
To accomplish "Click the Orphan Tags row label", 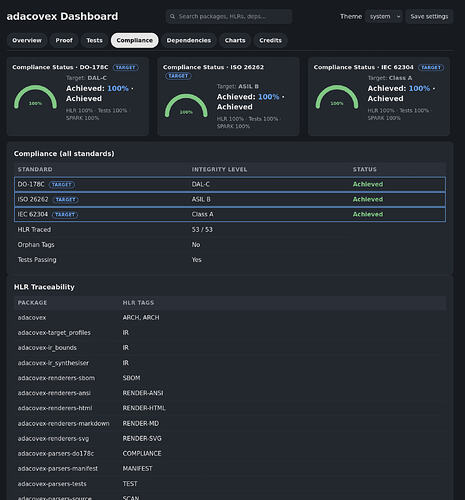I will coord(36,245).
